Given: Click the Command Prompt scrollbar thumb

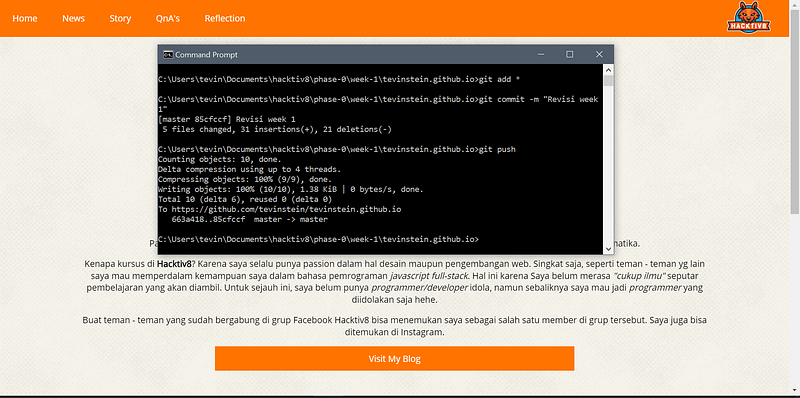Looking at the screenshot, I should pos(608,81).
